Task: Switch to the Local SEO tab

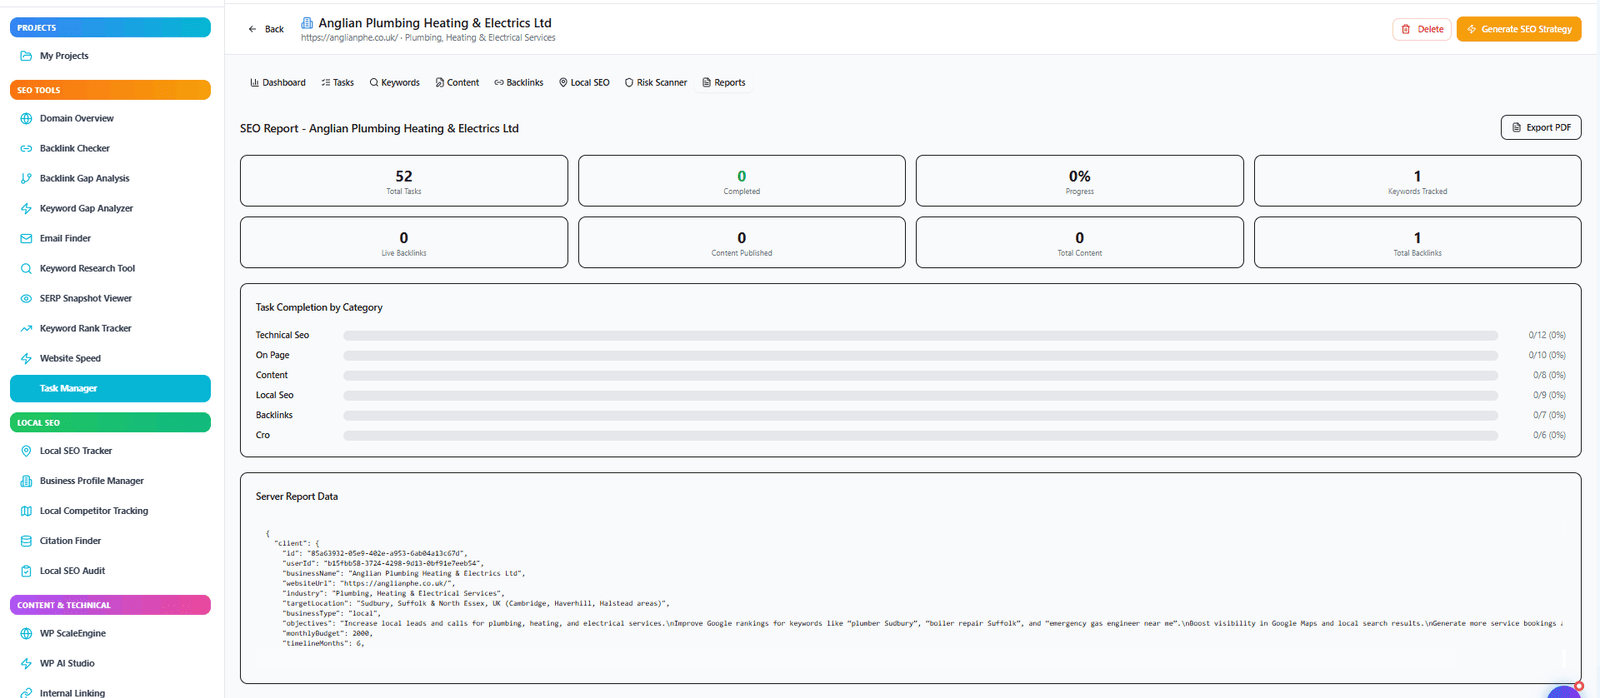Action: pos(584,83)
